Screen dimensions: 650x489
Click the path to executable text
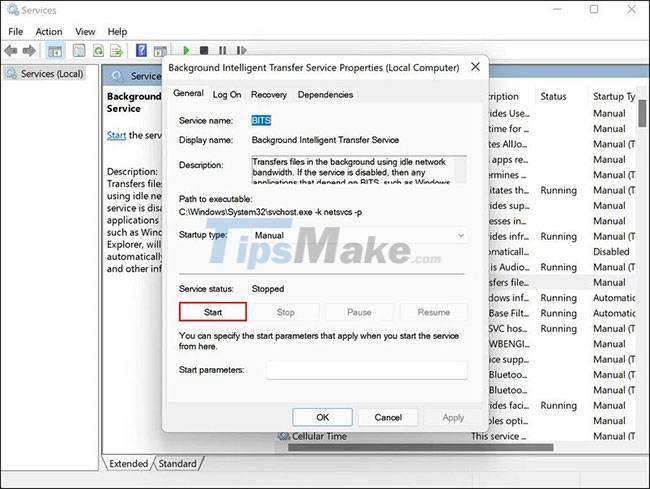270,212
